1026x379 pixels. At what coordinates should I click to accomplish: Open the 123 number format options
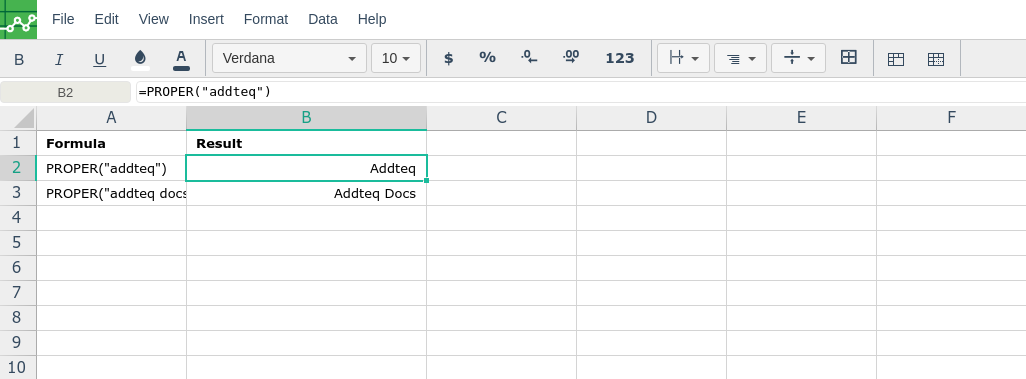[x=620, y=58]
